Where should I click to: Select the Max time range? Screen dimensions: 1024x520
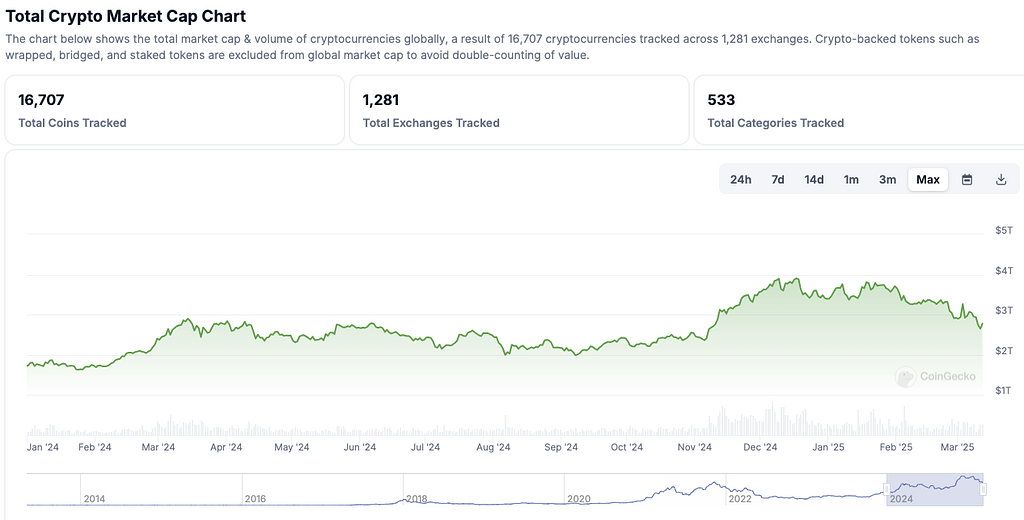point(928,180)
